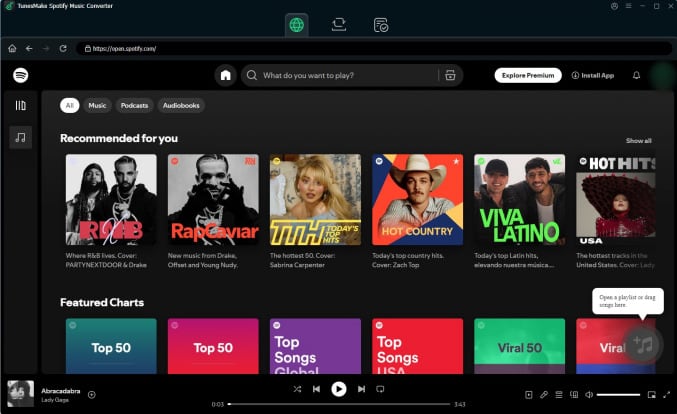677x414 pixels.
Task: Open the Converting tab icon in TunesMake
Action: click(339, 25)
